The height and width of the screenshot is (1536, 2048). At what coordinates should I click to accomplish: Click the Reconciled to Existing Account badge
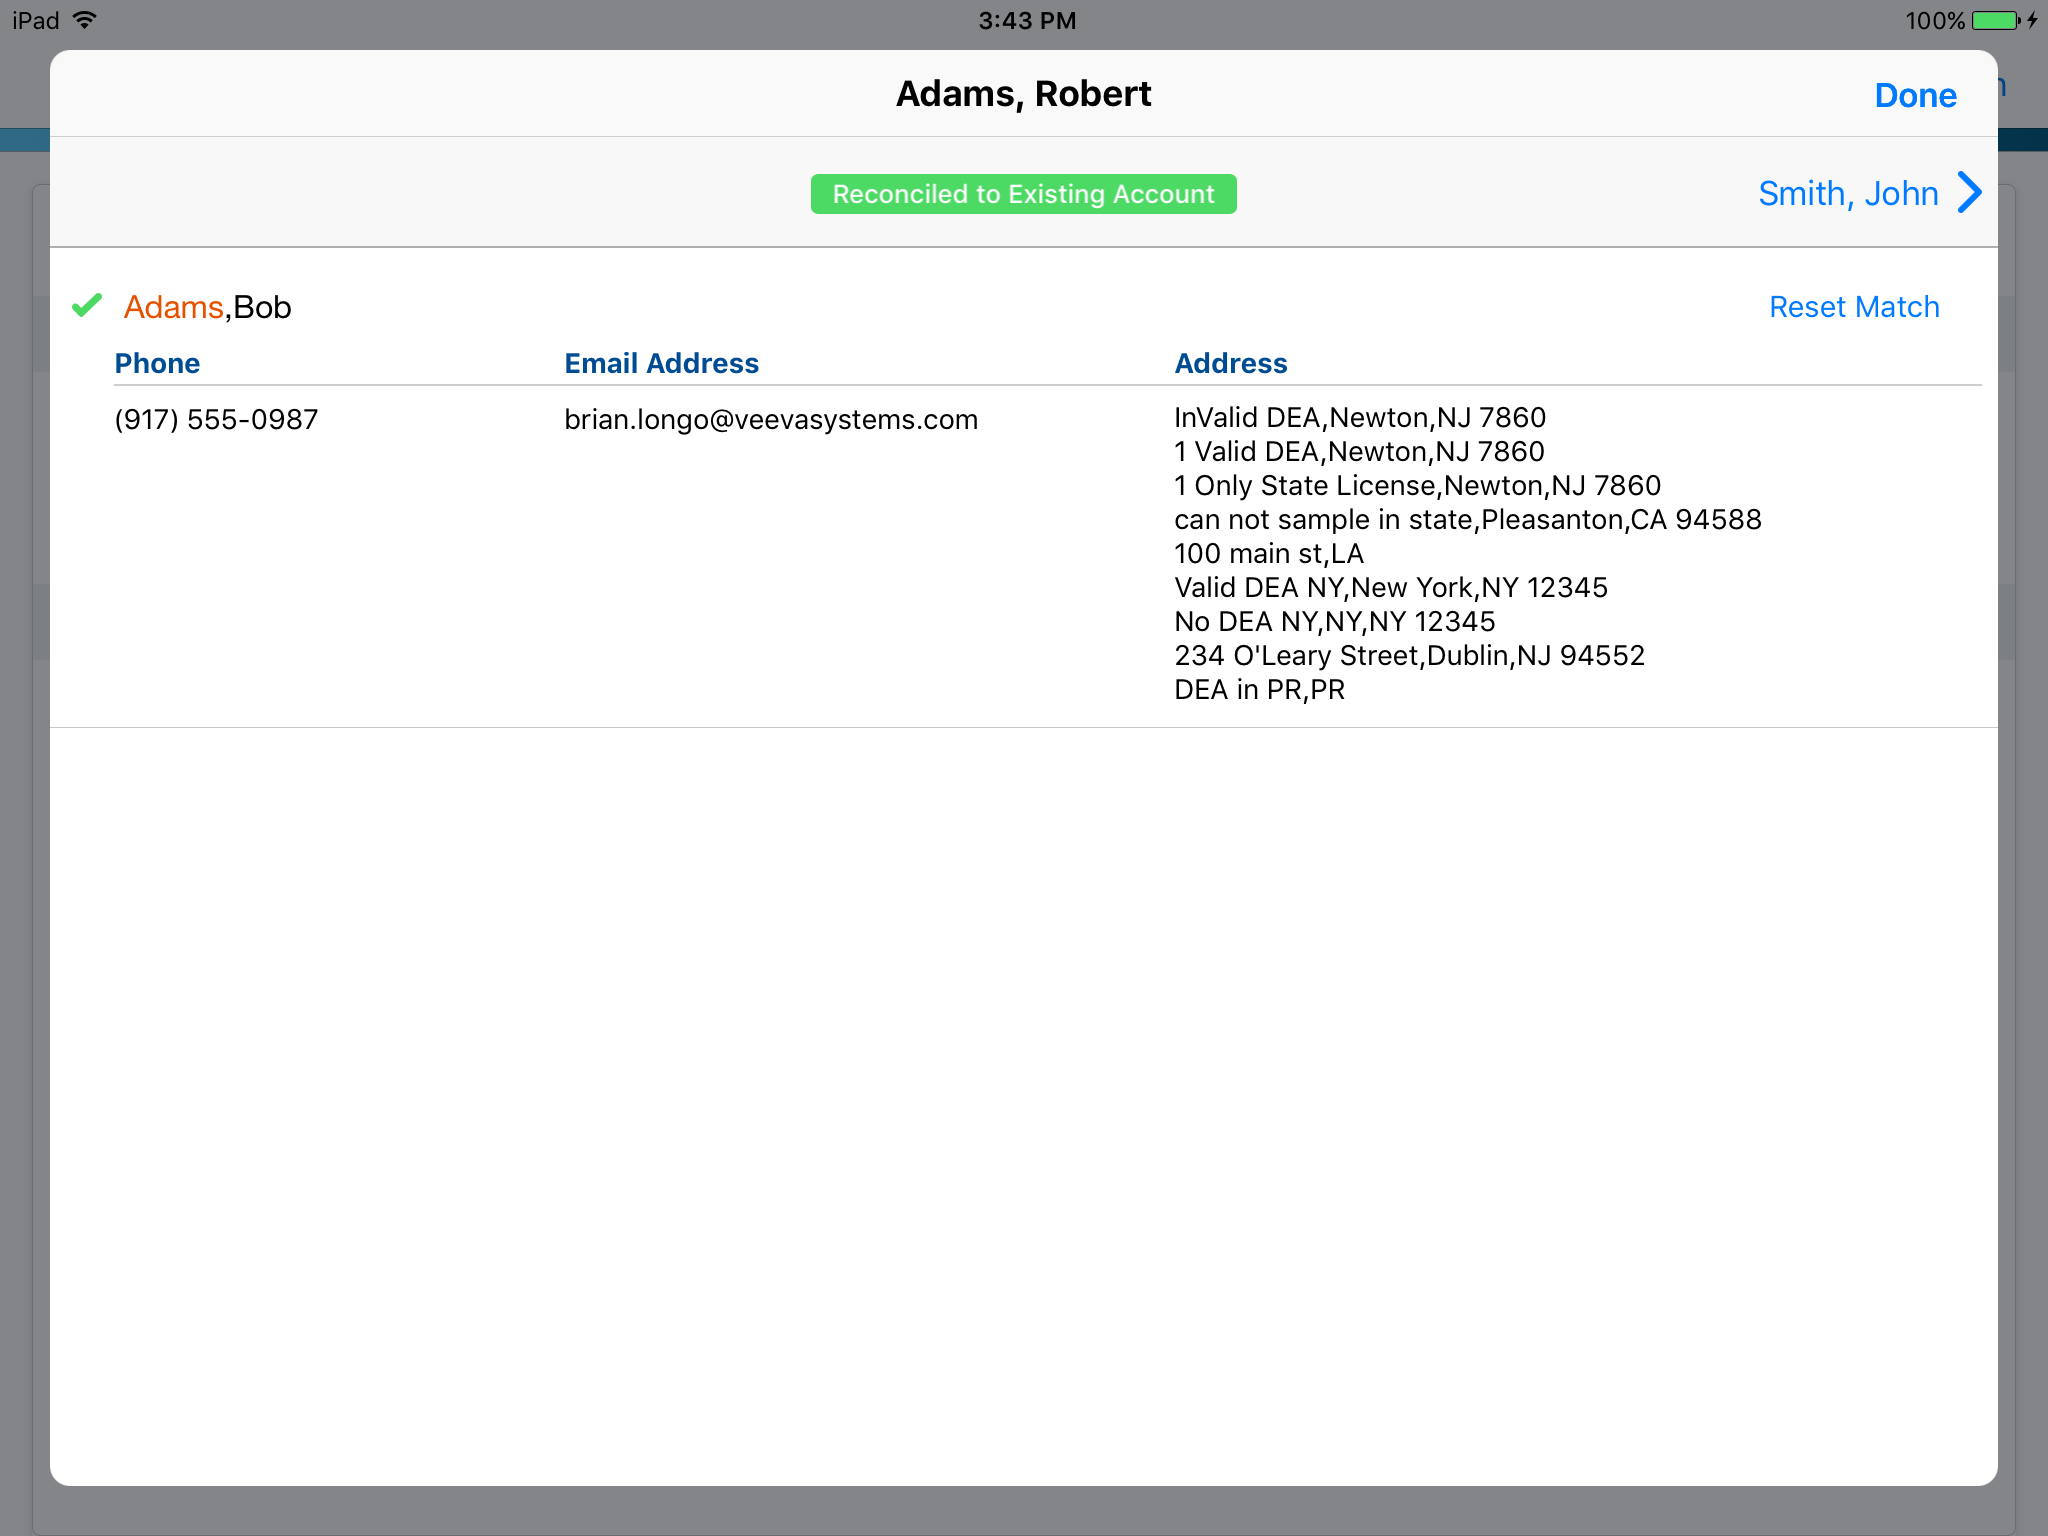pos(1023,194)
